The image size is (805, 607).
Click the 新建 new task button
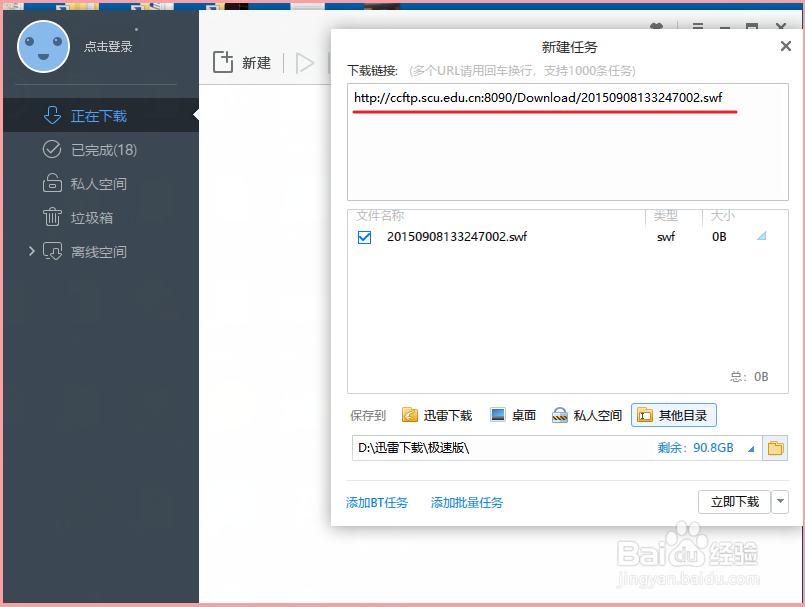click(x=242, y=63)
